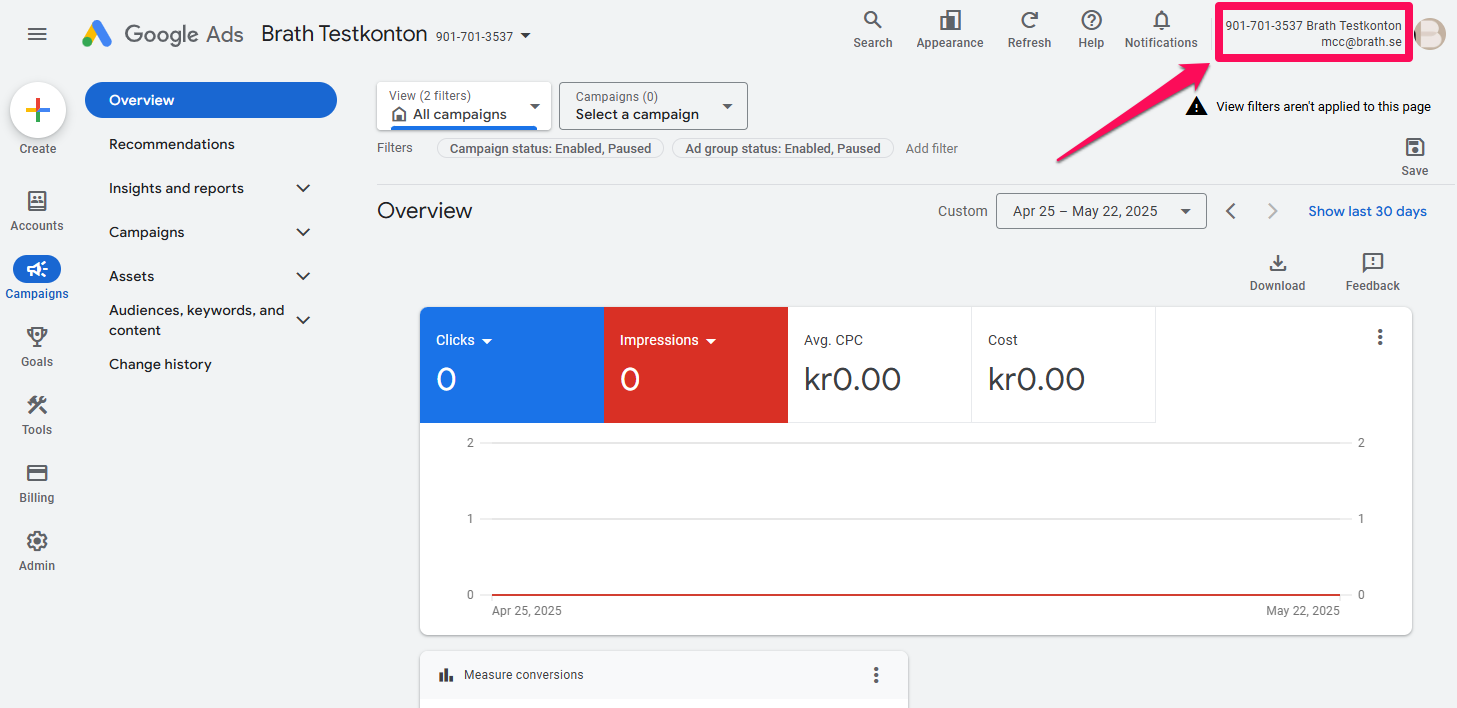The height and width of the screenshot is (708, 1457).
Task: Edit Campaign status filter chip
Action: tap(551, 148)
